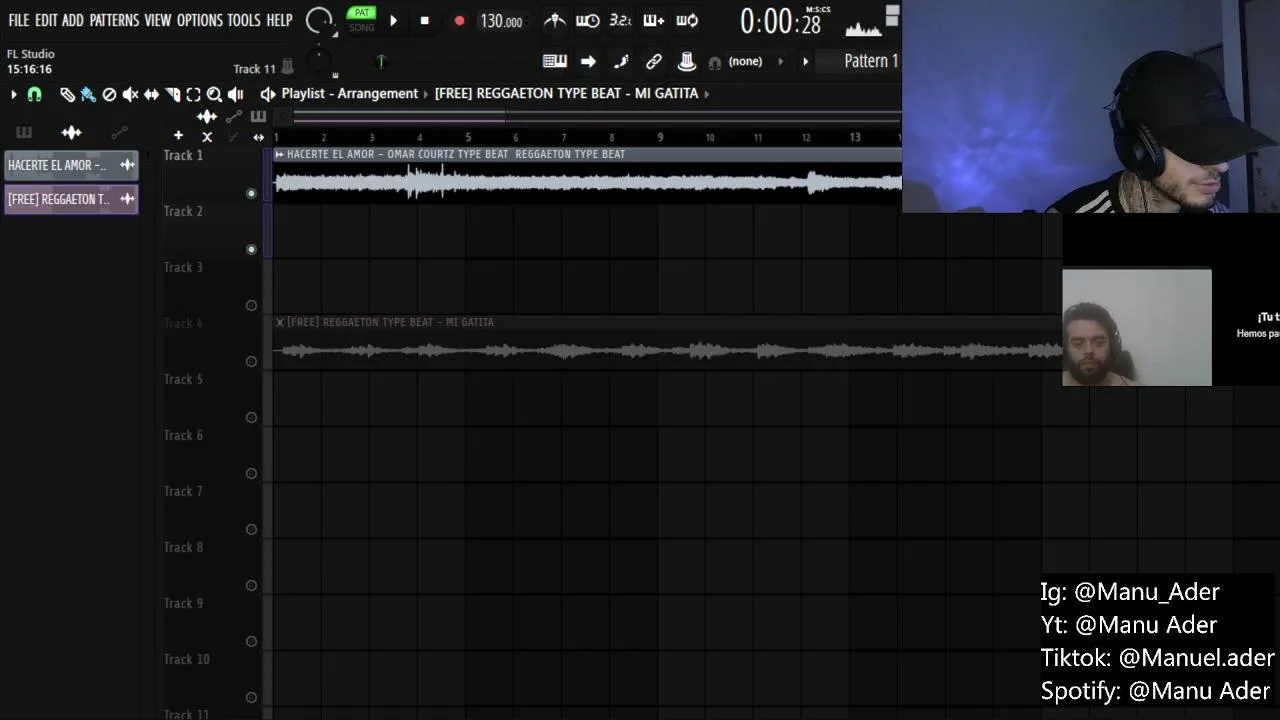Open the ADD menu
This screenshot has height=720, width=1280.
[73, 20]
